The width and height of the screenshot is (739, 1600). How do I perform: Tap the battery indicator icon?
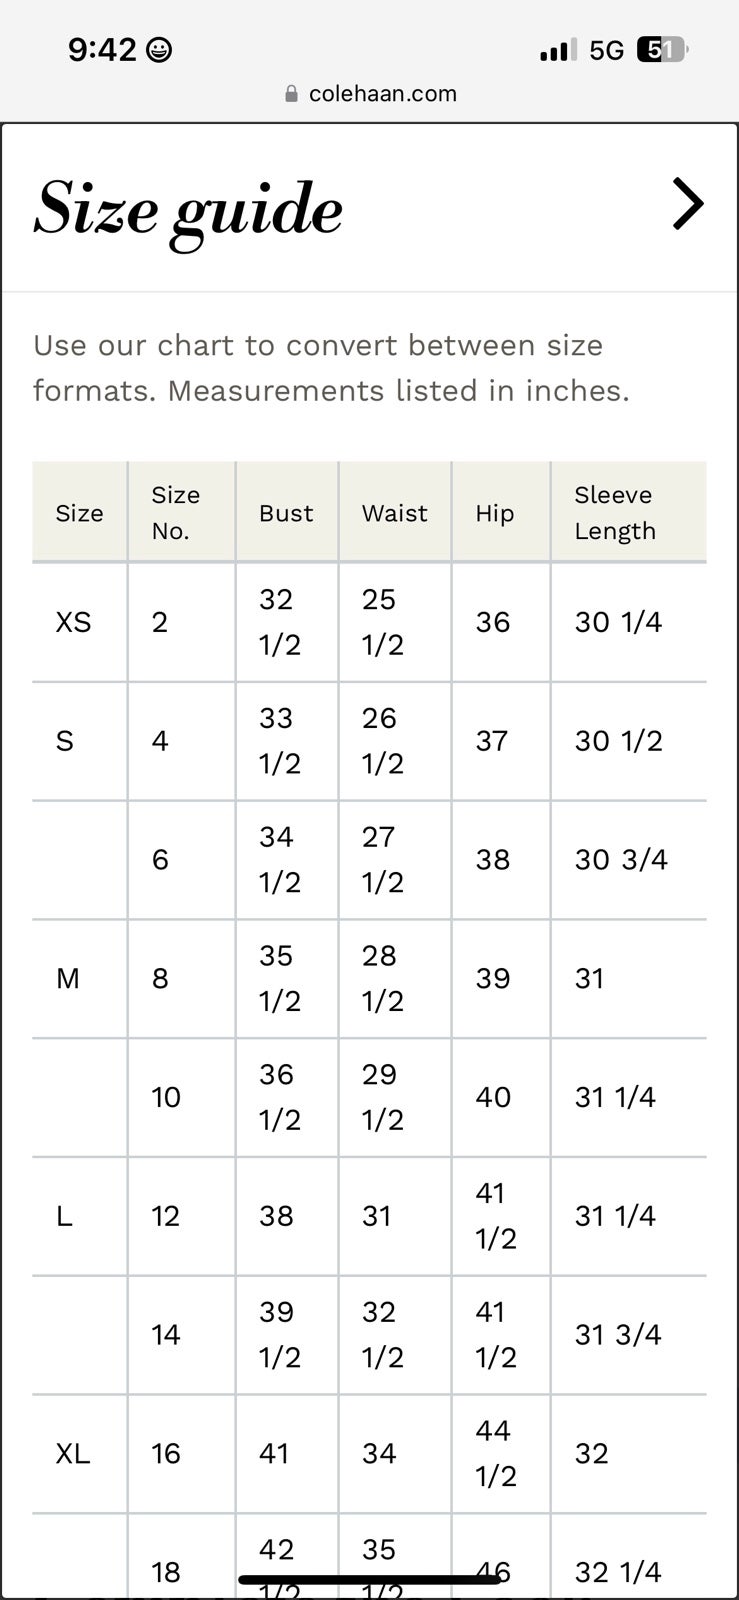coord(663,50)
